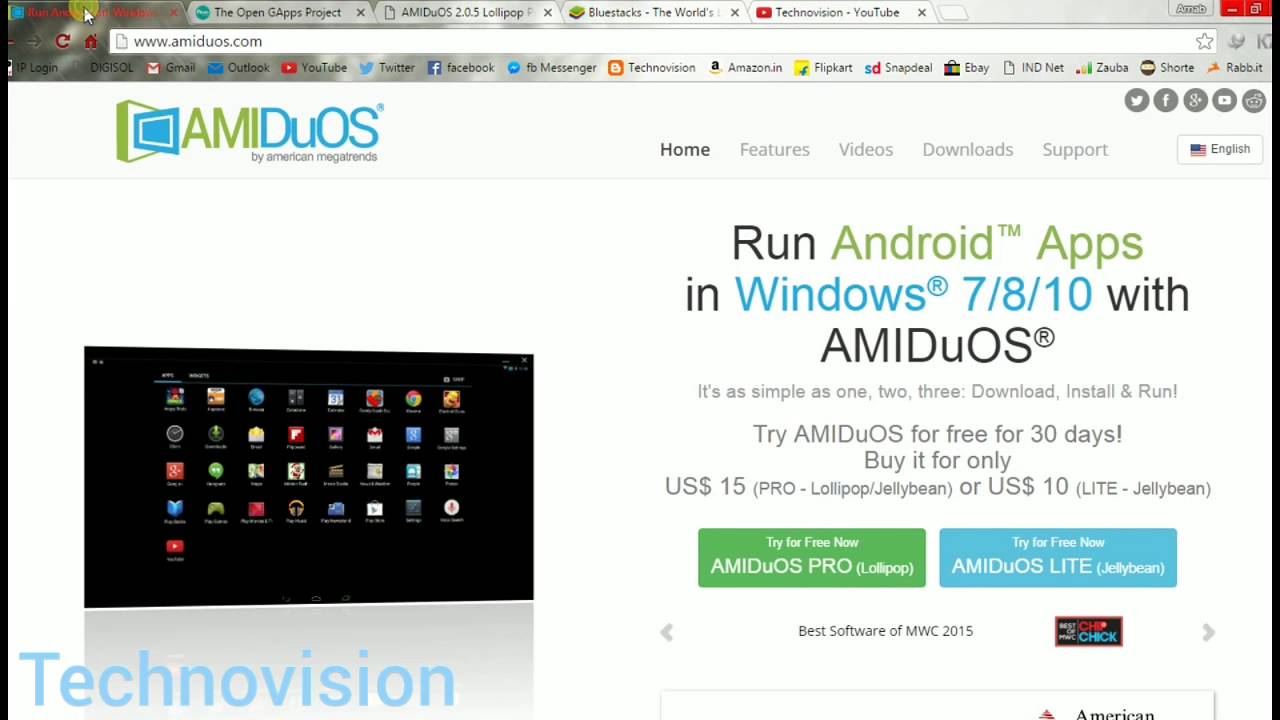
Task: Open the Features menu item
Action: (775, 149)
